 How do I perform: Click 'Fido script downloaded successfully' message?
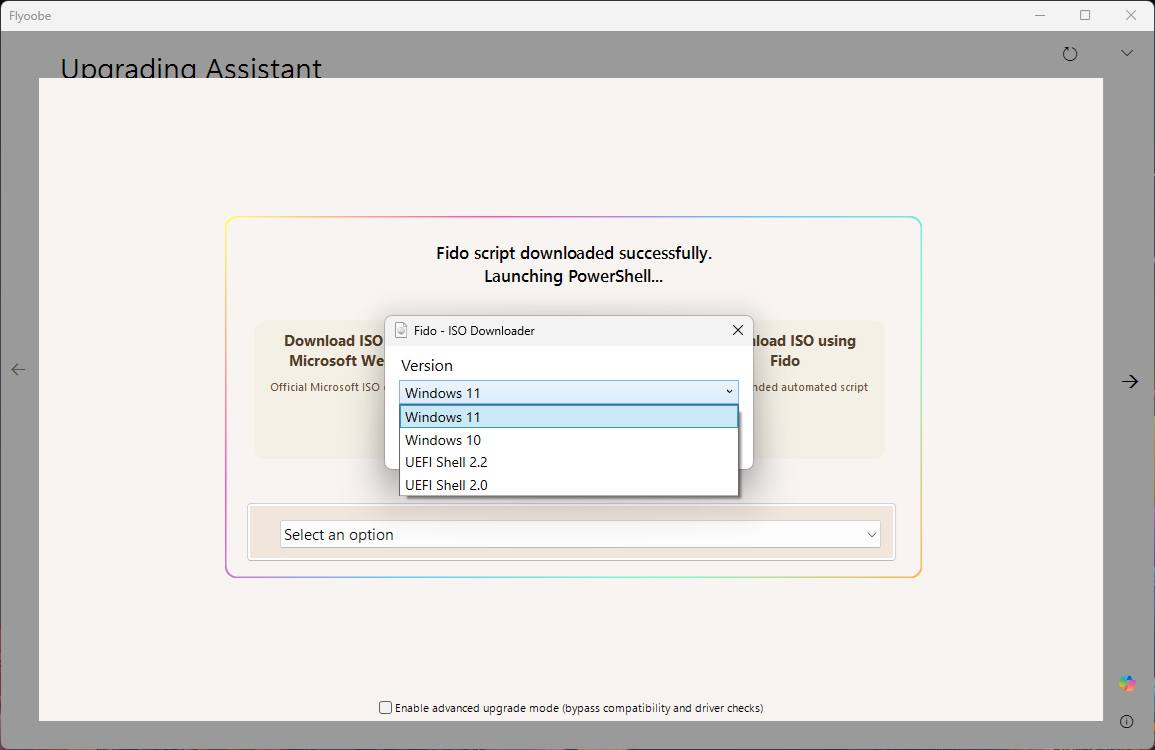(x=574, y=253)
